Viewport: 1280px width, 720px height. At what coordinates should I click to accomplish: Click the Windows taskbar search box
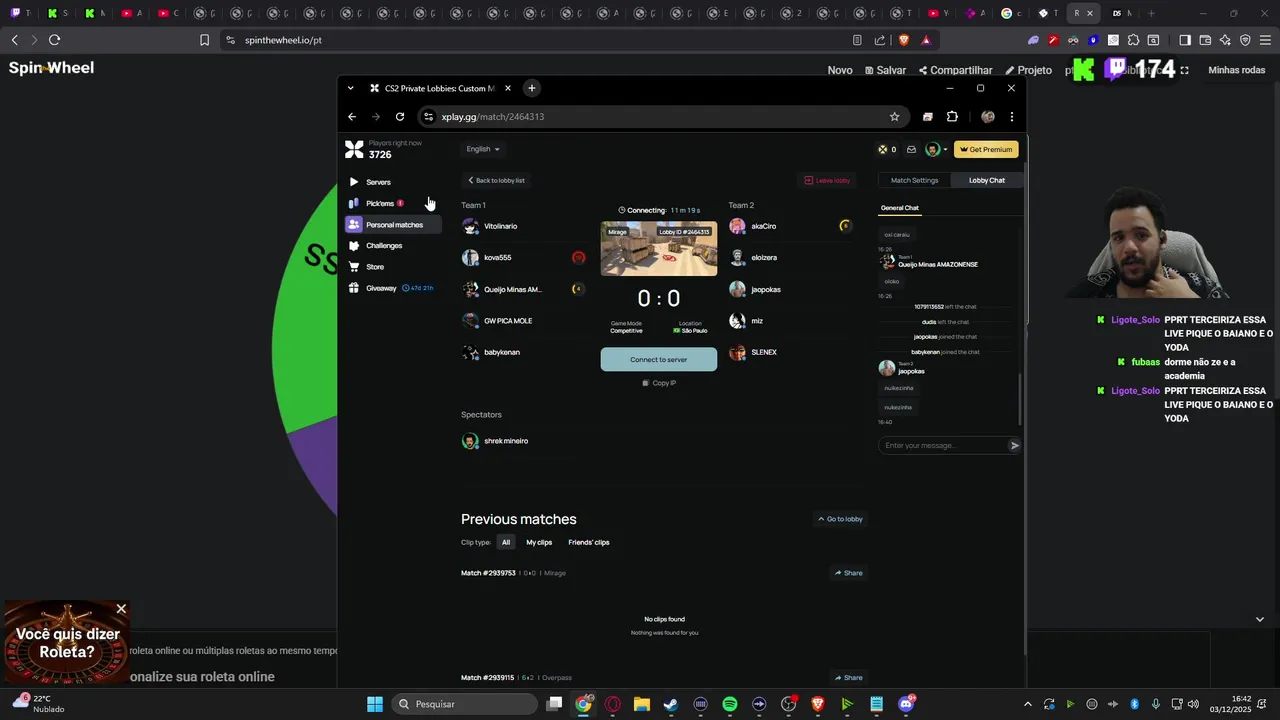coord(464,704)
